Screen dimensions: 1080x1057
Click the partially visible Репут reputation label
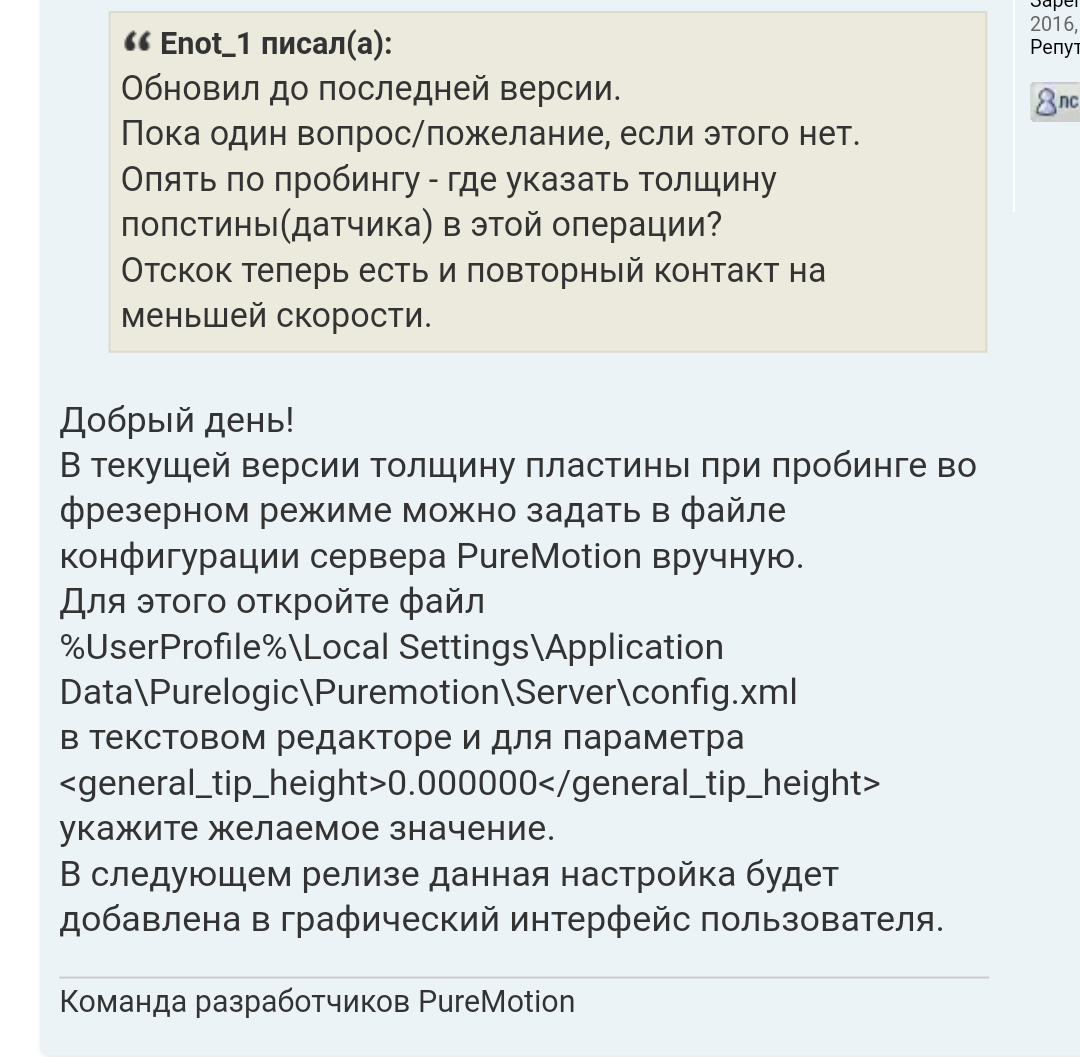[x=1054, y=47]
